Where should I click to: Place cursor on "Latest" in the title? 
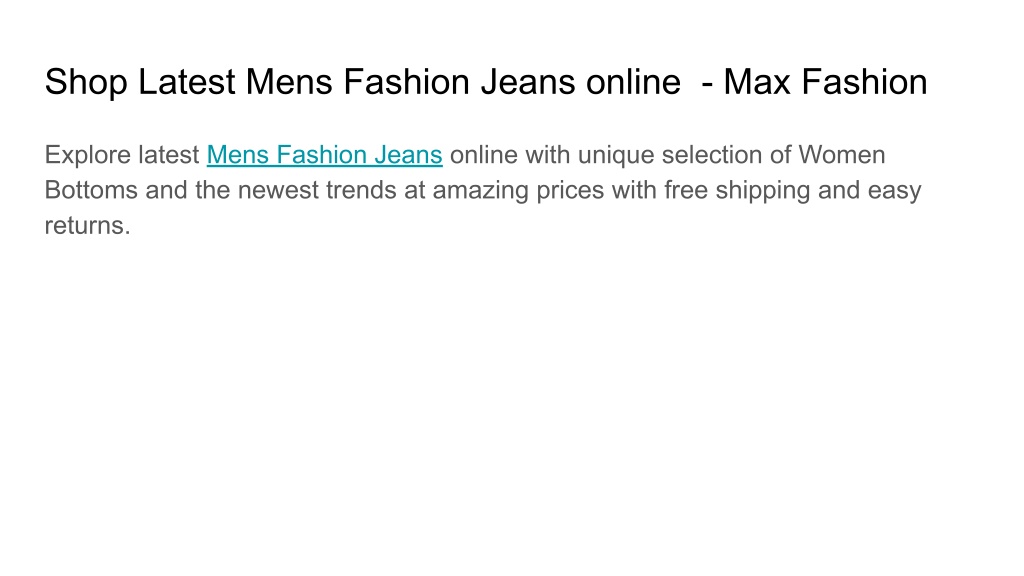point(187,82)
